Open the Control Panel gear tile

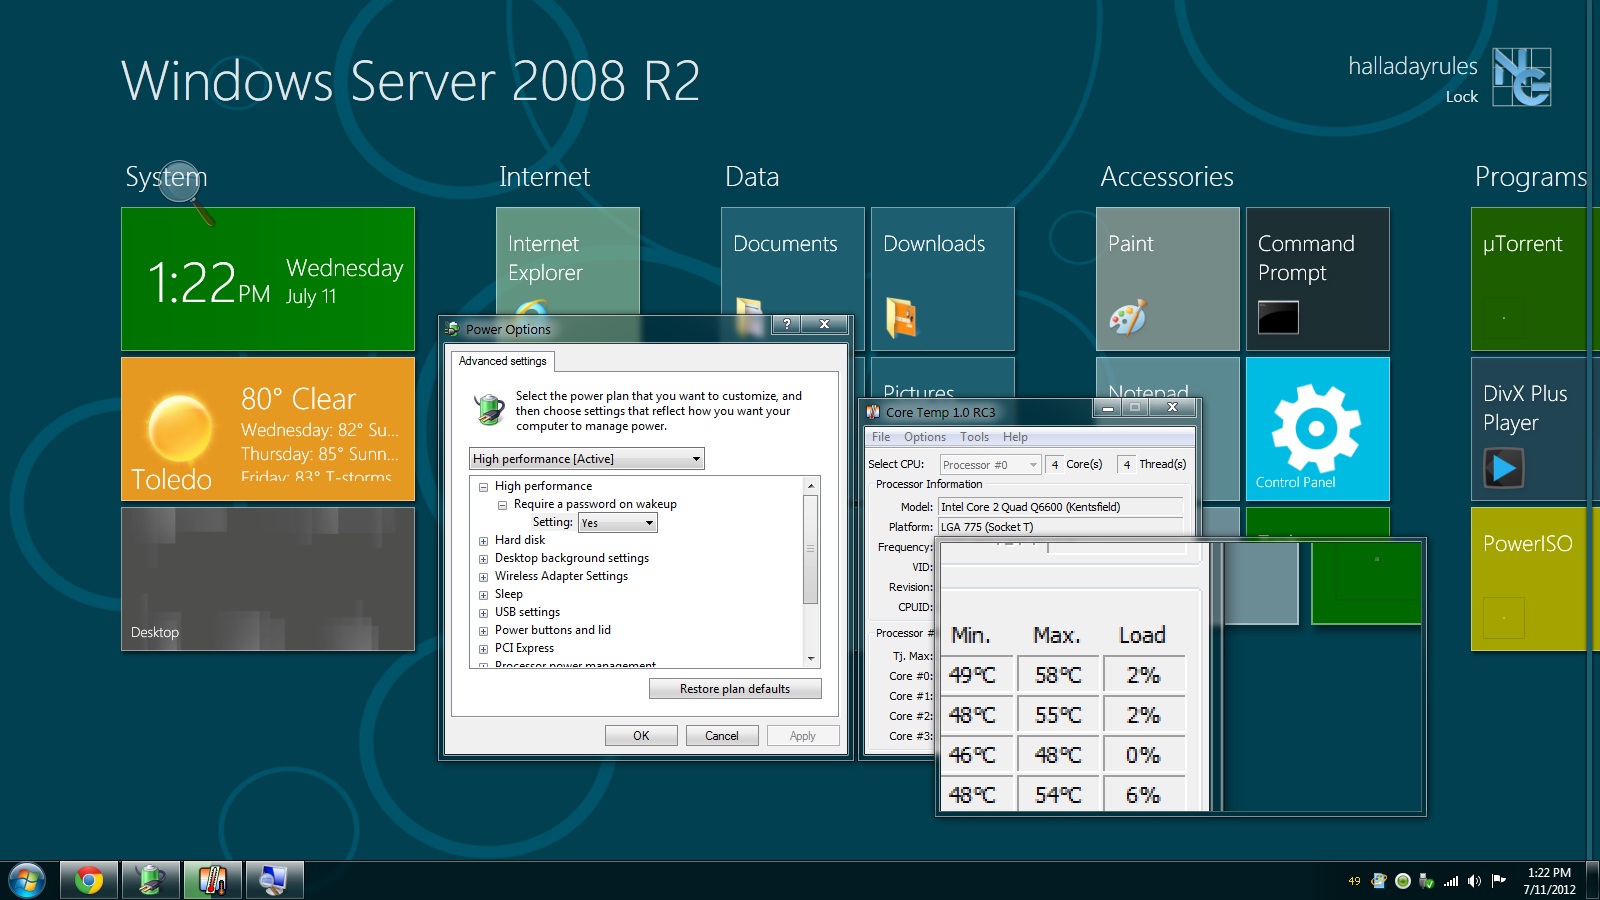(1318, 429)
